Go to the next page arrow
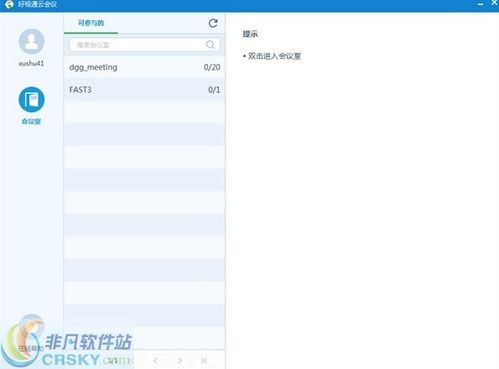 180,360
